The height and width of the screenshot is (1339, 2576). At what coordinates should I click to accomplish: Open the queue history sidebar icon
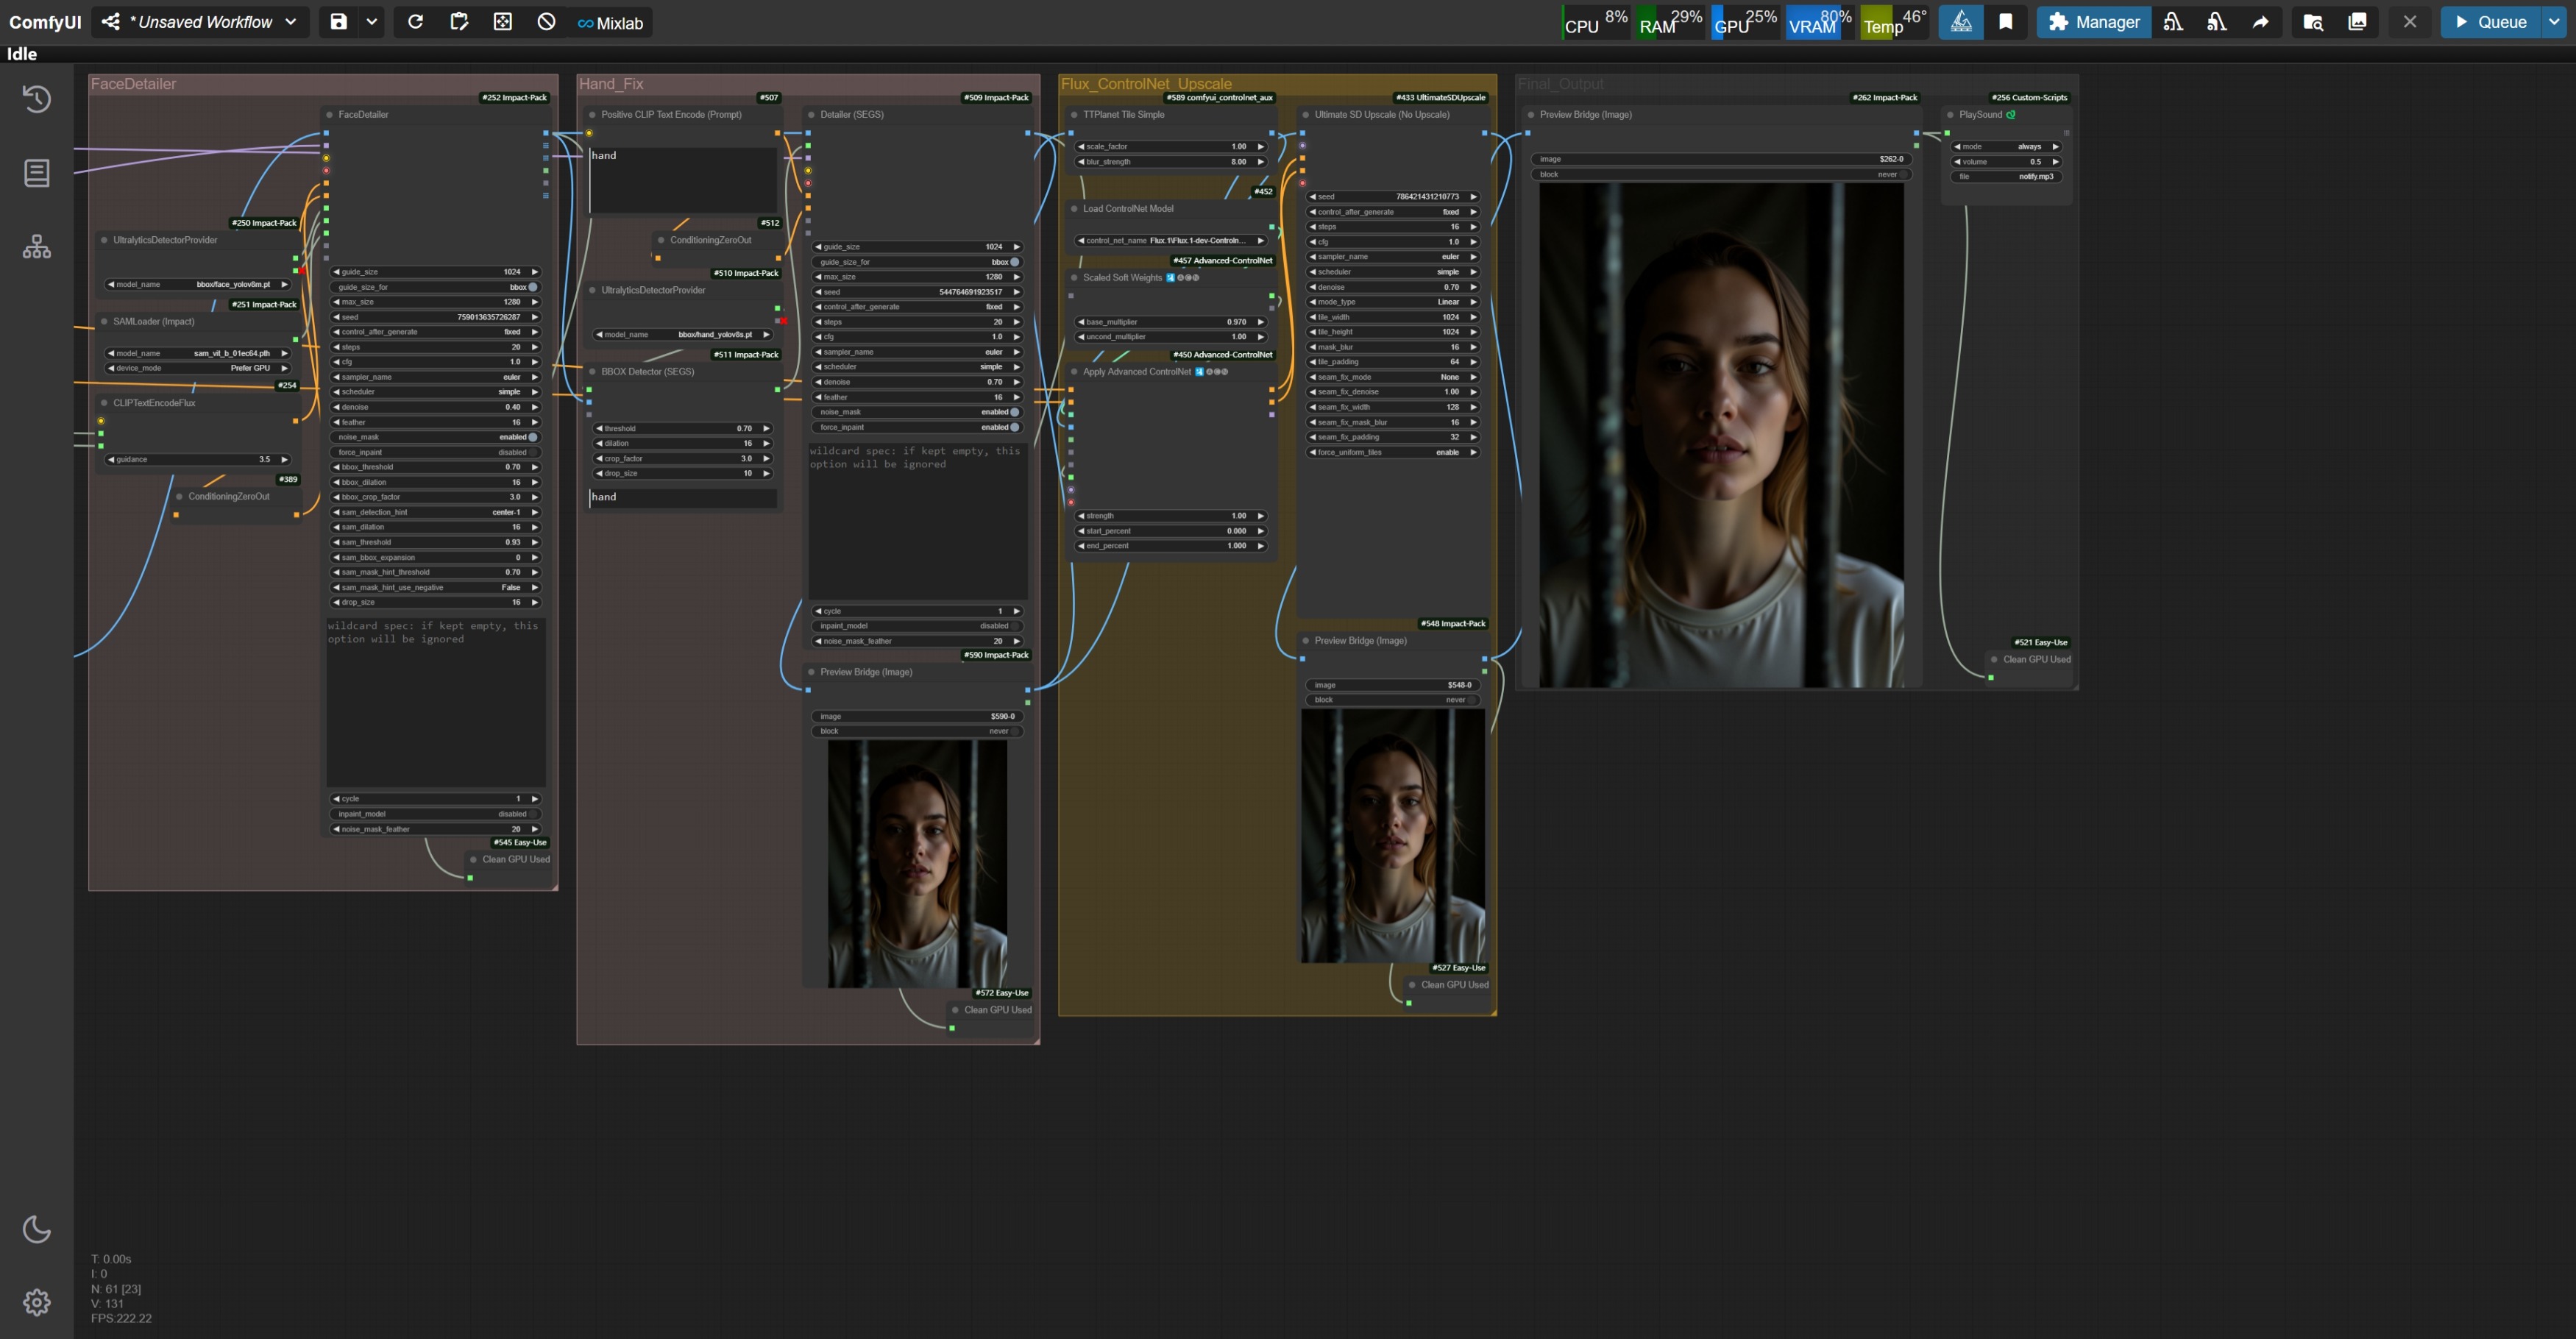(37, 98)
